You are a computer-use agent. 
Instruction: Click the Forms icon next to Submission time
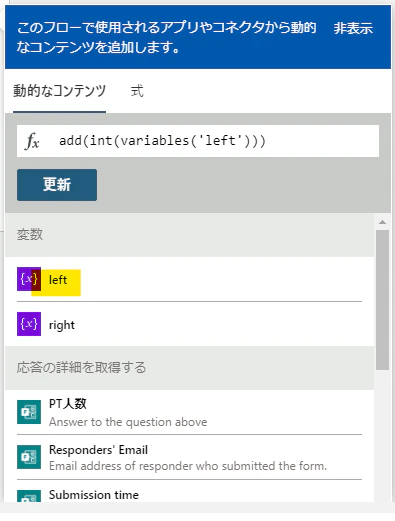pyautogui.click(x=29, y=496)
